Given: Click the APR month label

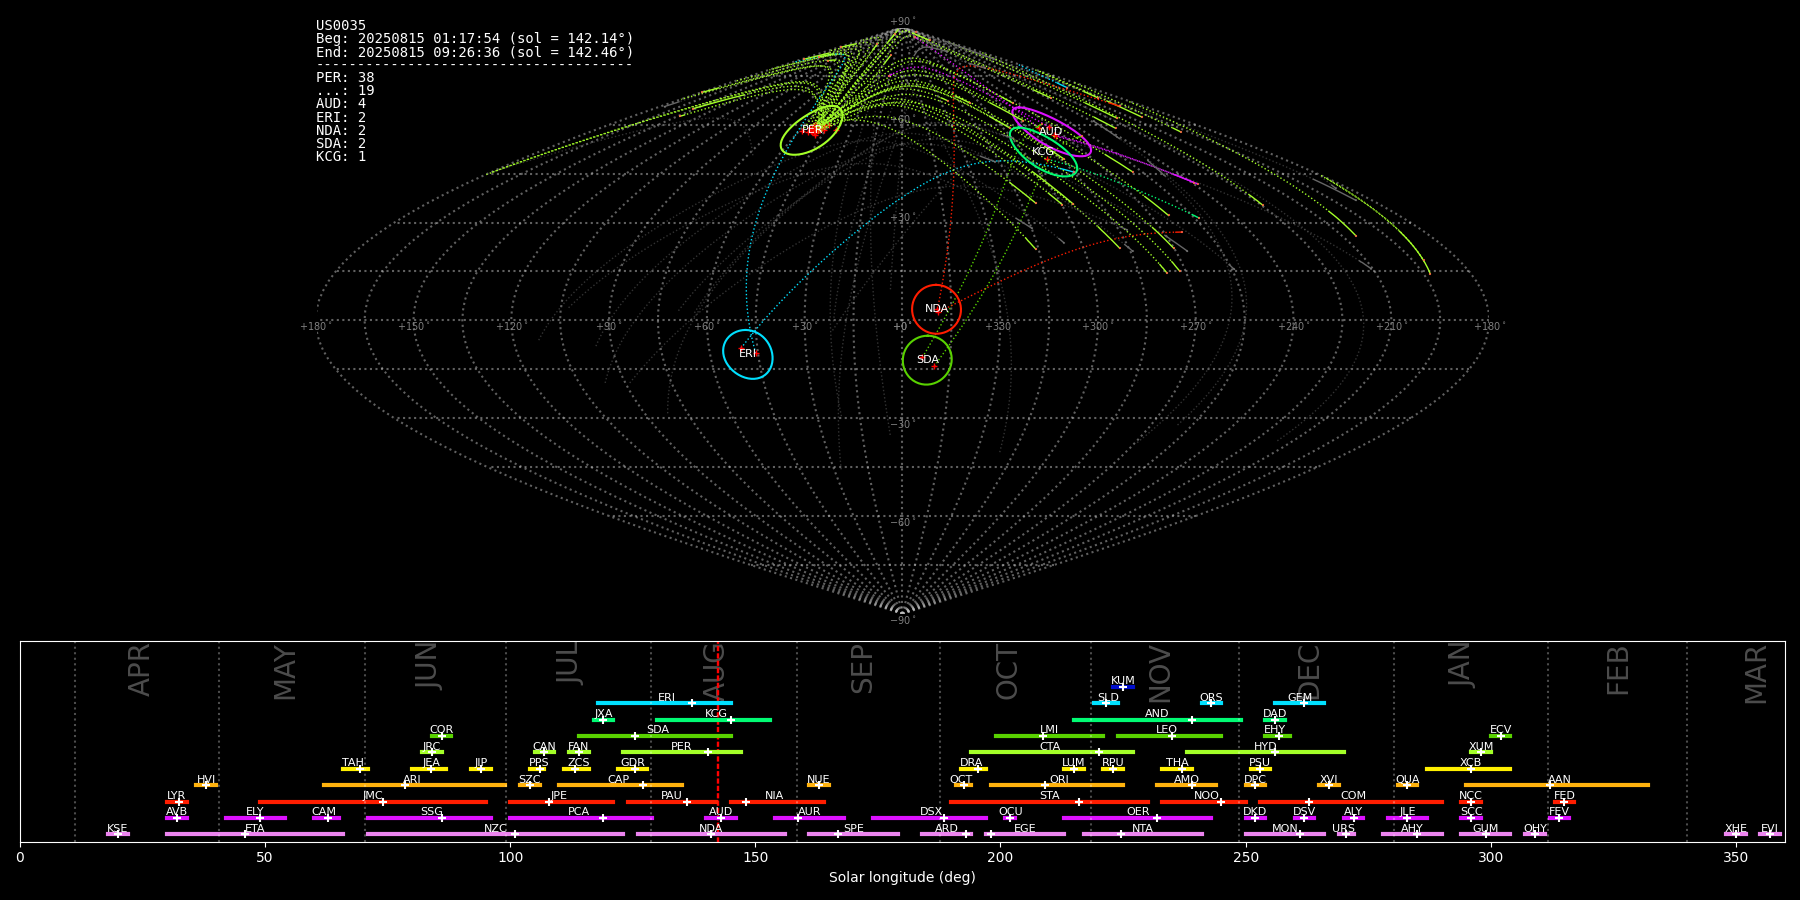Looking at the screenshot, I should (139, 670).
